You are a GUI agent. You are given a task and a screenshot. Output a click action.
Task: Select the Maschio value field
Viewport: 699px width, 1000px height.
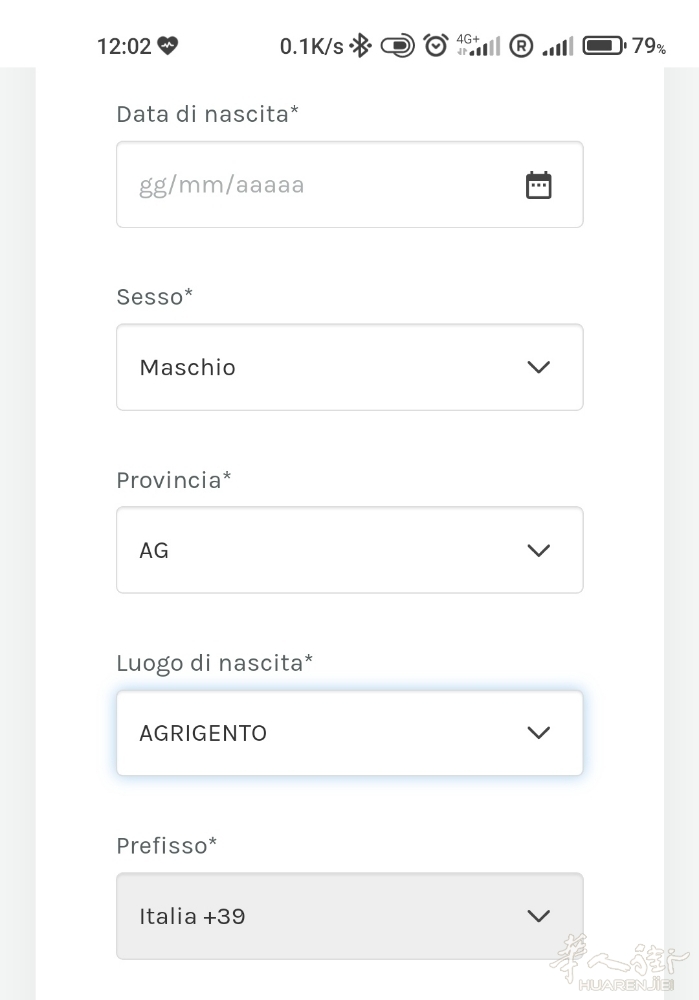(350, 367)
